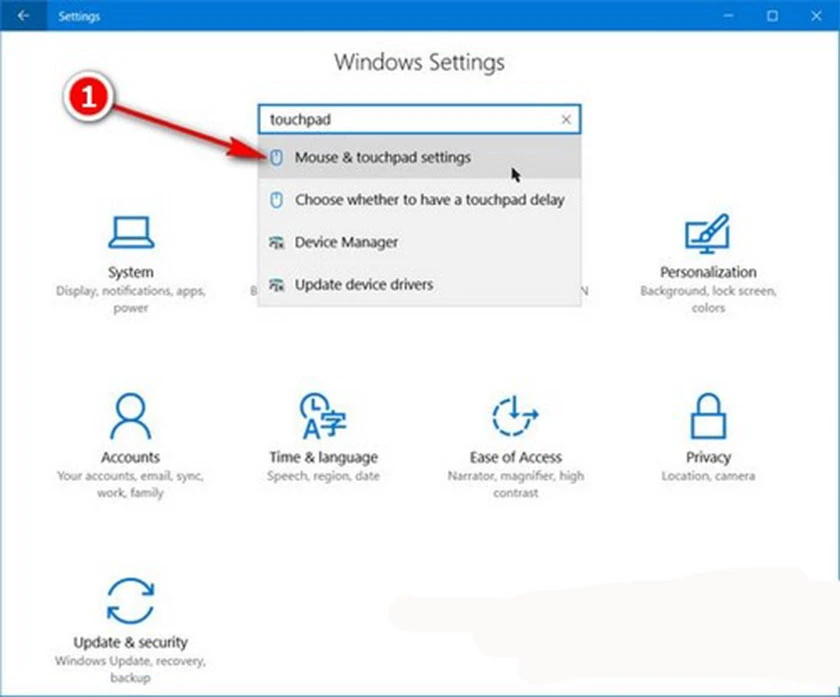Close the Settings window
This screenshot has width=840, height=697.
816,16
